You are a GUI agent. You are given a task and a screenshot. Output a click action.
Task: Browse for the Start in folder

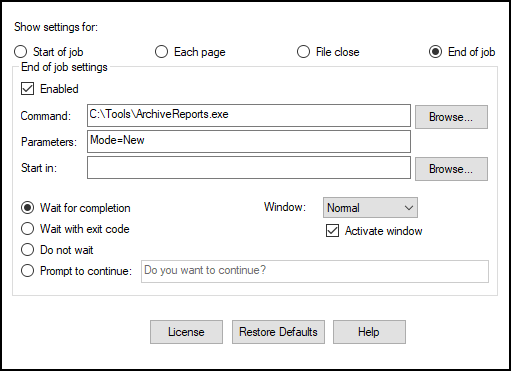click(451, 169)
